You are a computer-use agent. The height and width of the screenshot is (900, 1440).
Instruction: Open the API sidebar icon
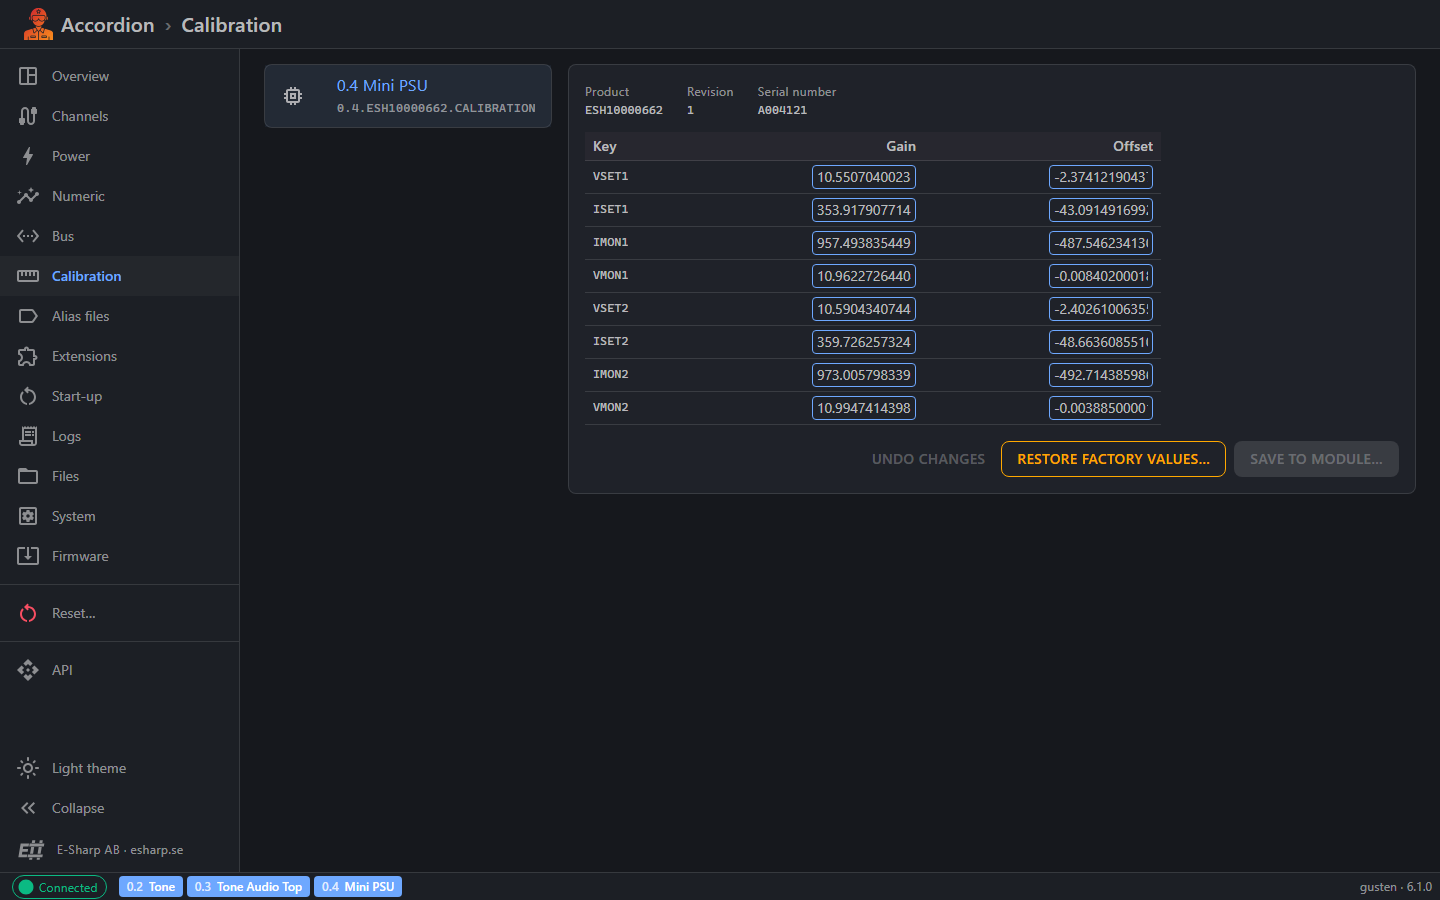(28, 670)
